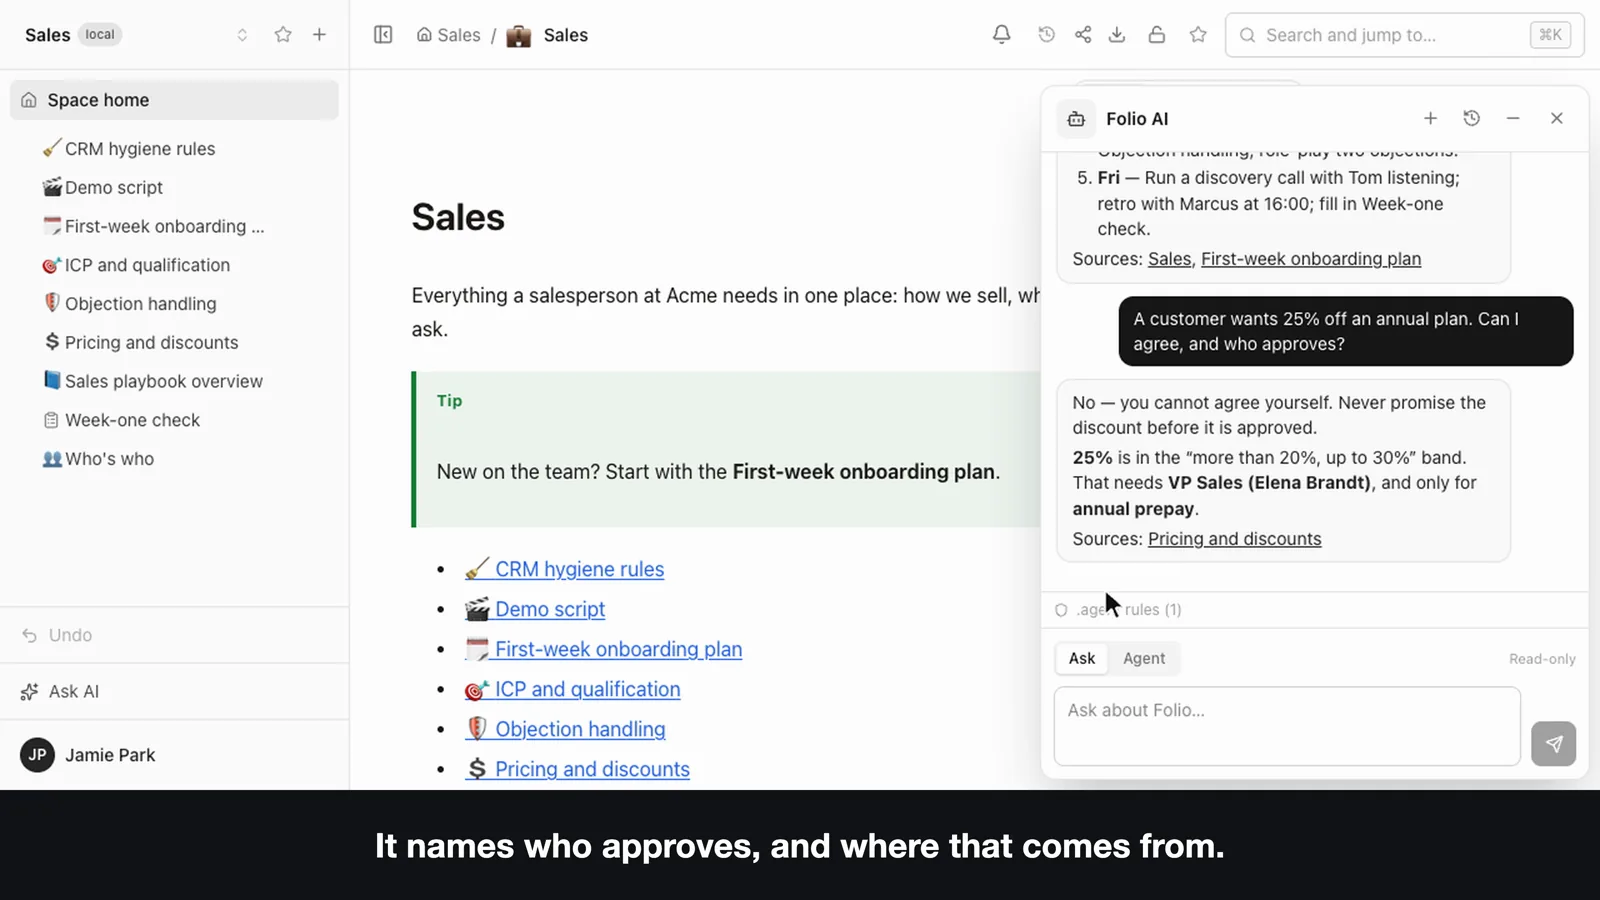Click the Folio AI robot icon

1076,119
